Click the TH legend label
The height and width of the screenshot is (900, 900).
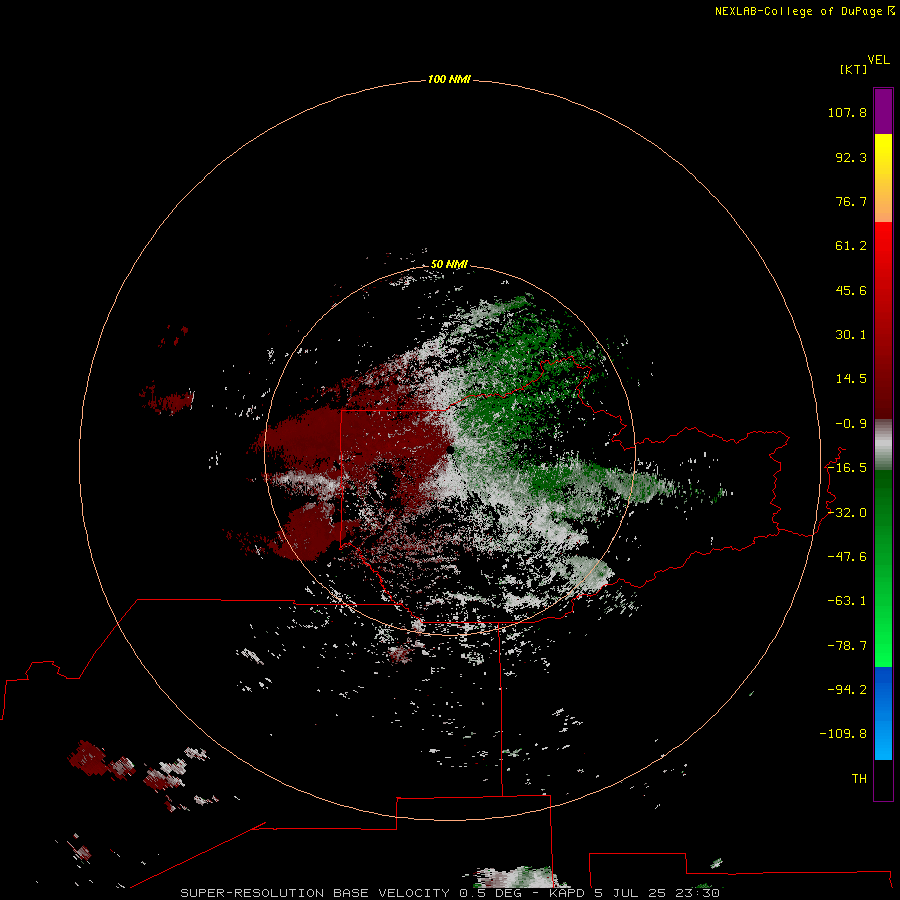(x=859, y=779)
